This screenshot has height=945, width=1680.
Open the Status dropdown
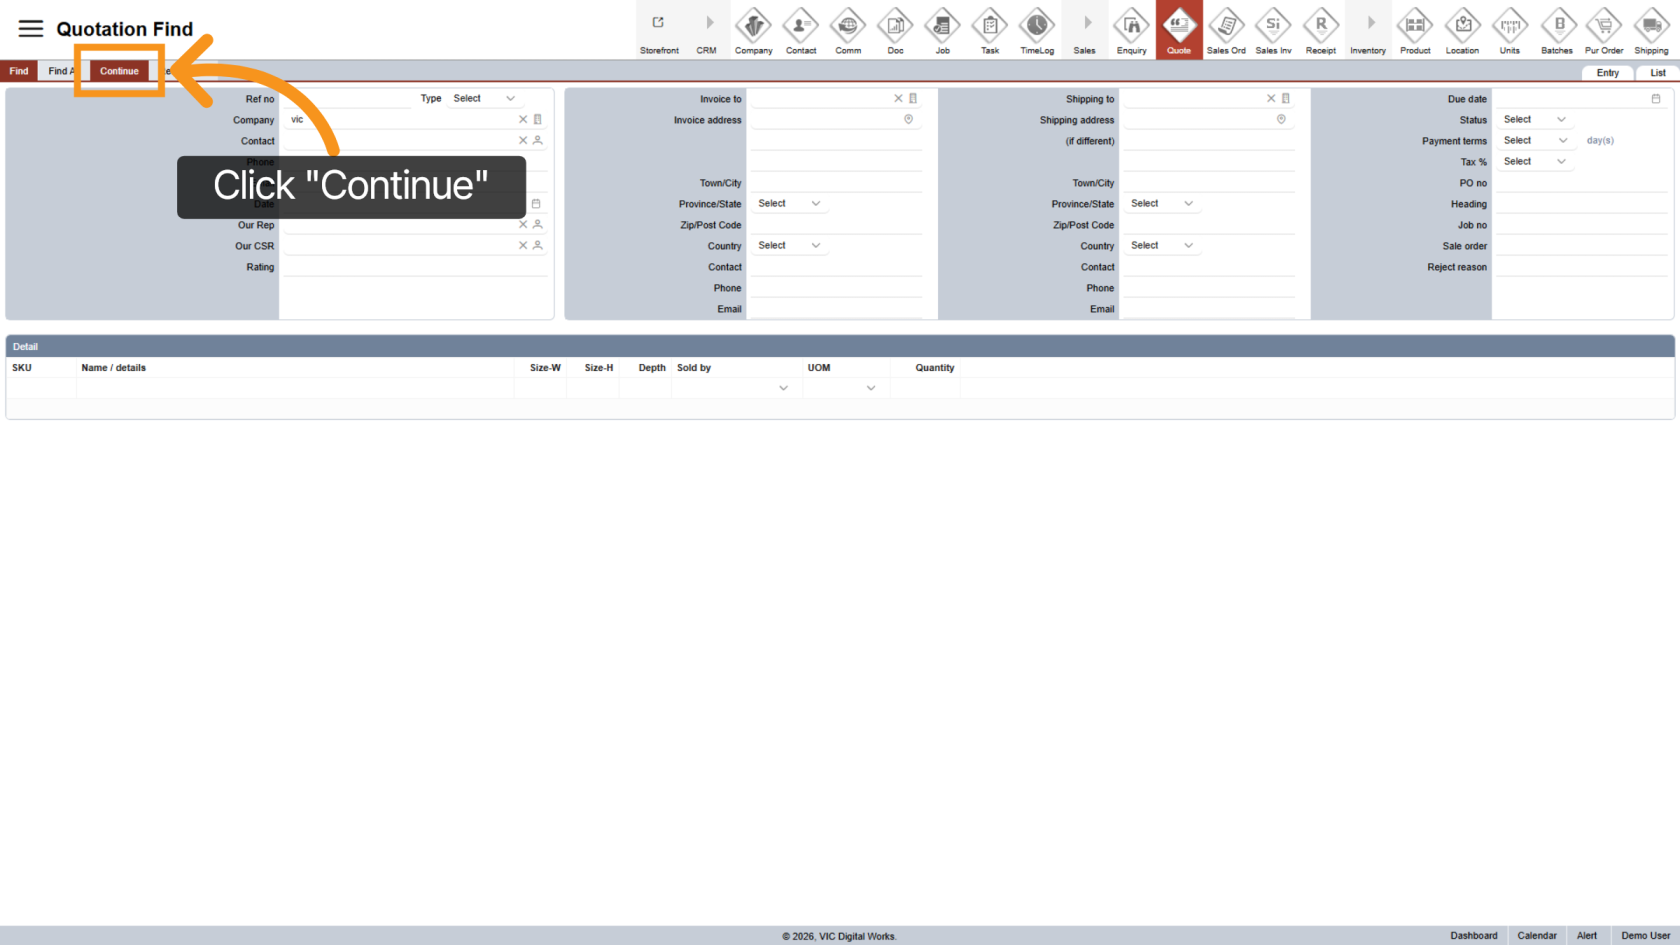(x=1534, y=120)
